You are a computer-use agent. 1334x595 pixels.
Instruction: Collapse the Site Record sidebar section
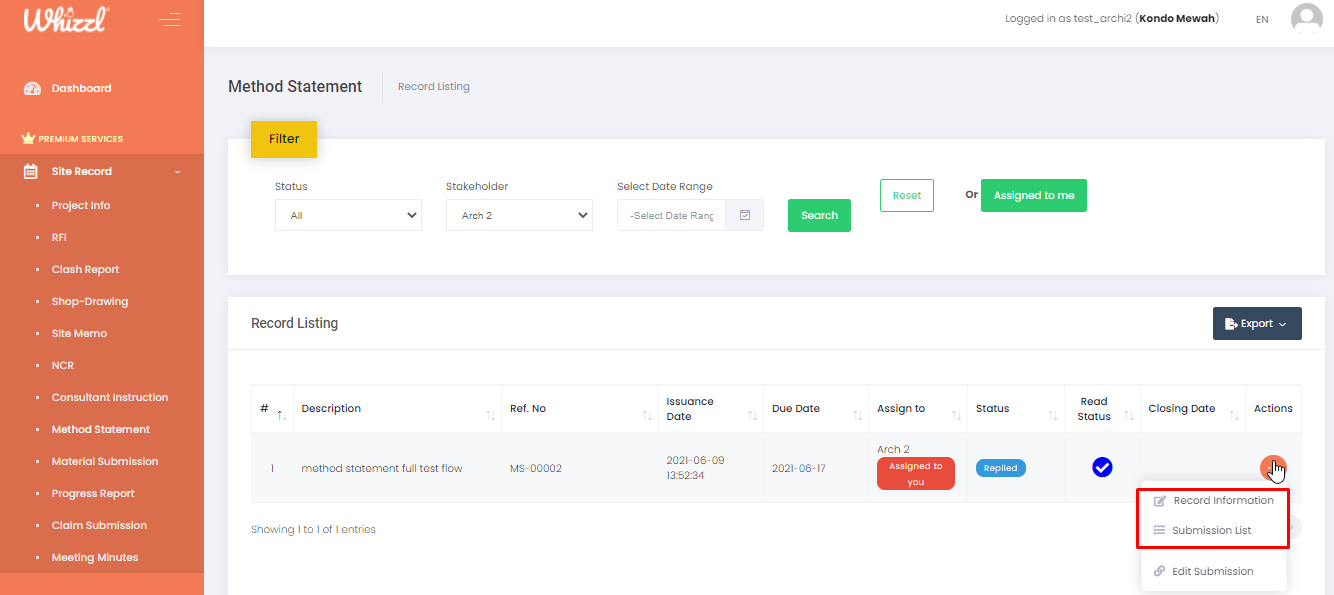pos(178,172)
